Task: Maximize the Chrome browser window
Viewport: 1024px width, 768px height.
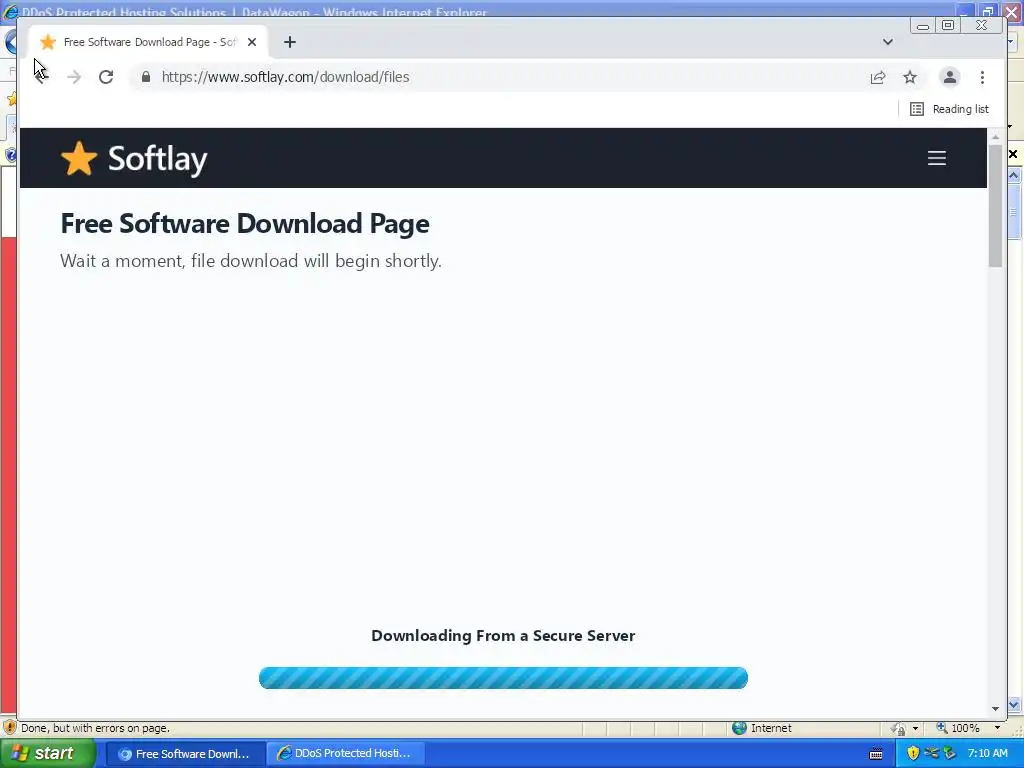Action: 948,25
